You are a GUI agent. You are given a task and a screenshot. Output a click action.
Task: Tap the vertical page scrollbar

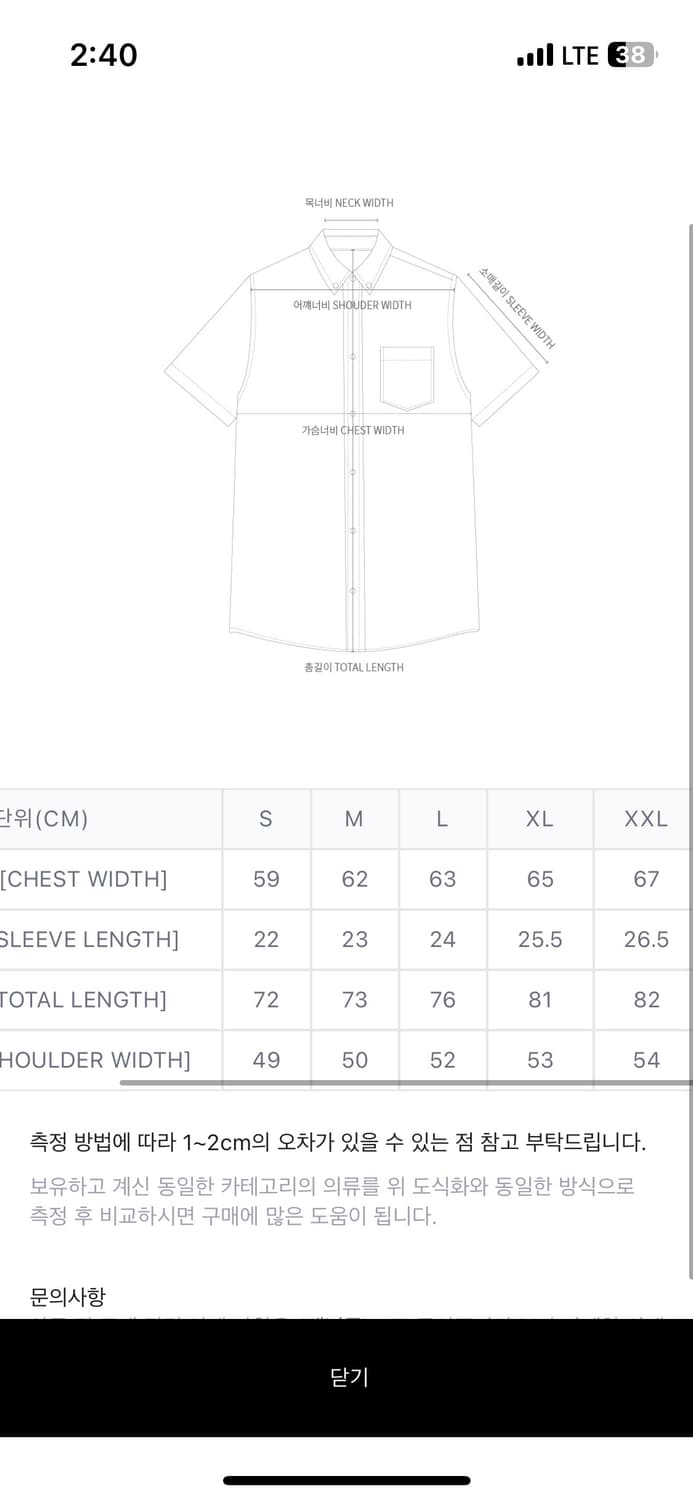pyautogui.click(x=689, y=750)
